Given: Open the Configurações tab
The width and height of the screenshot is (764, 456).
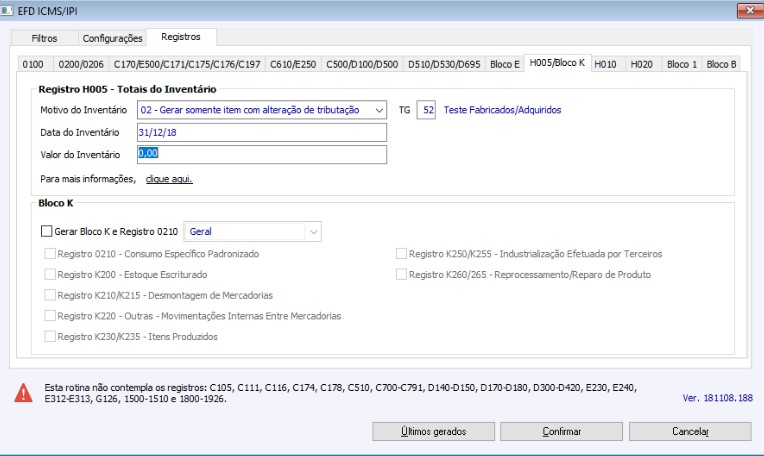Looking at the screenshot, I should click(112, 38).
